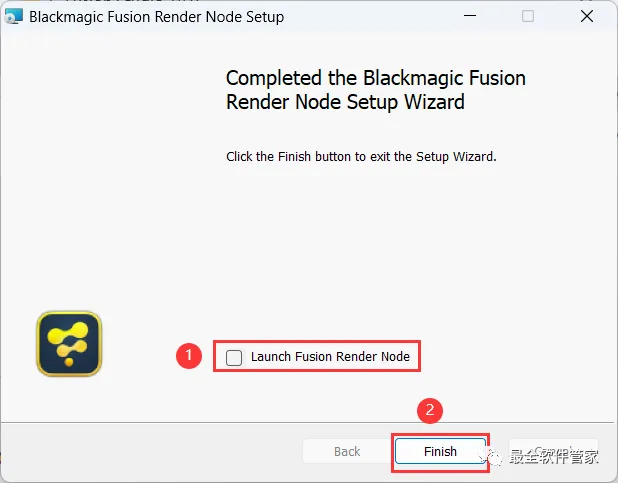618x483 pixels.
Task: Click the horizontal separator above the buttons
Action: tap(307, 423)
